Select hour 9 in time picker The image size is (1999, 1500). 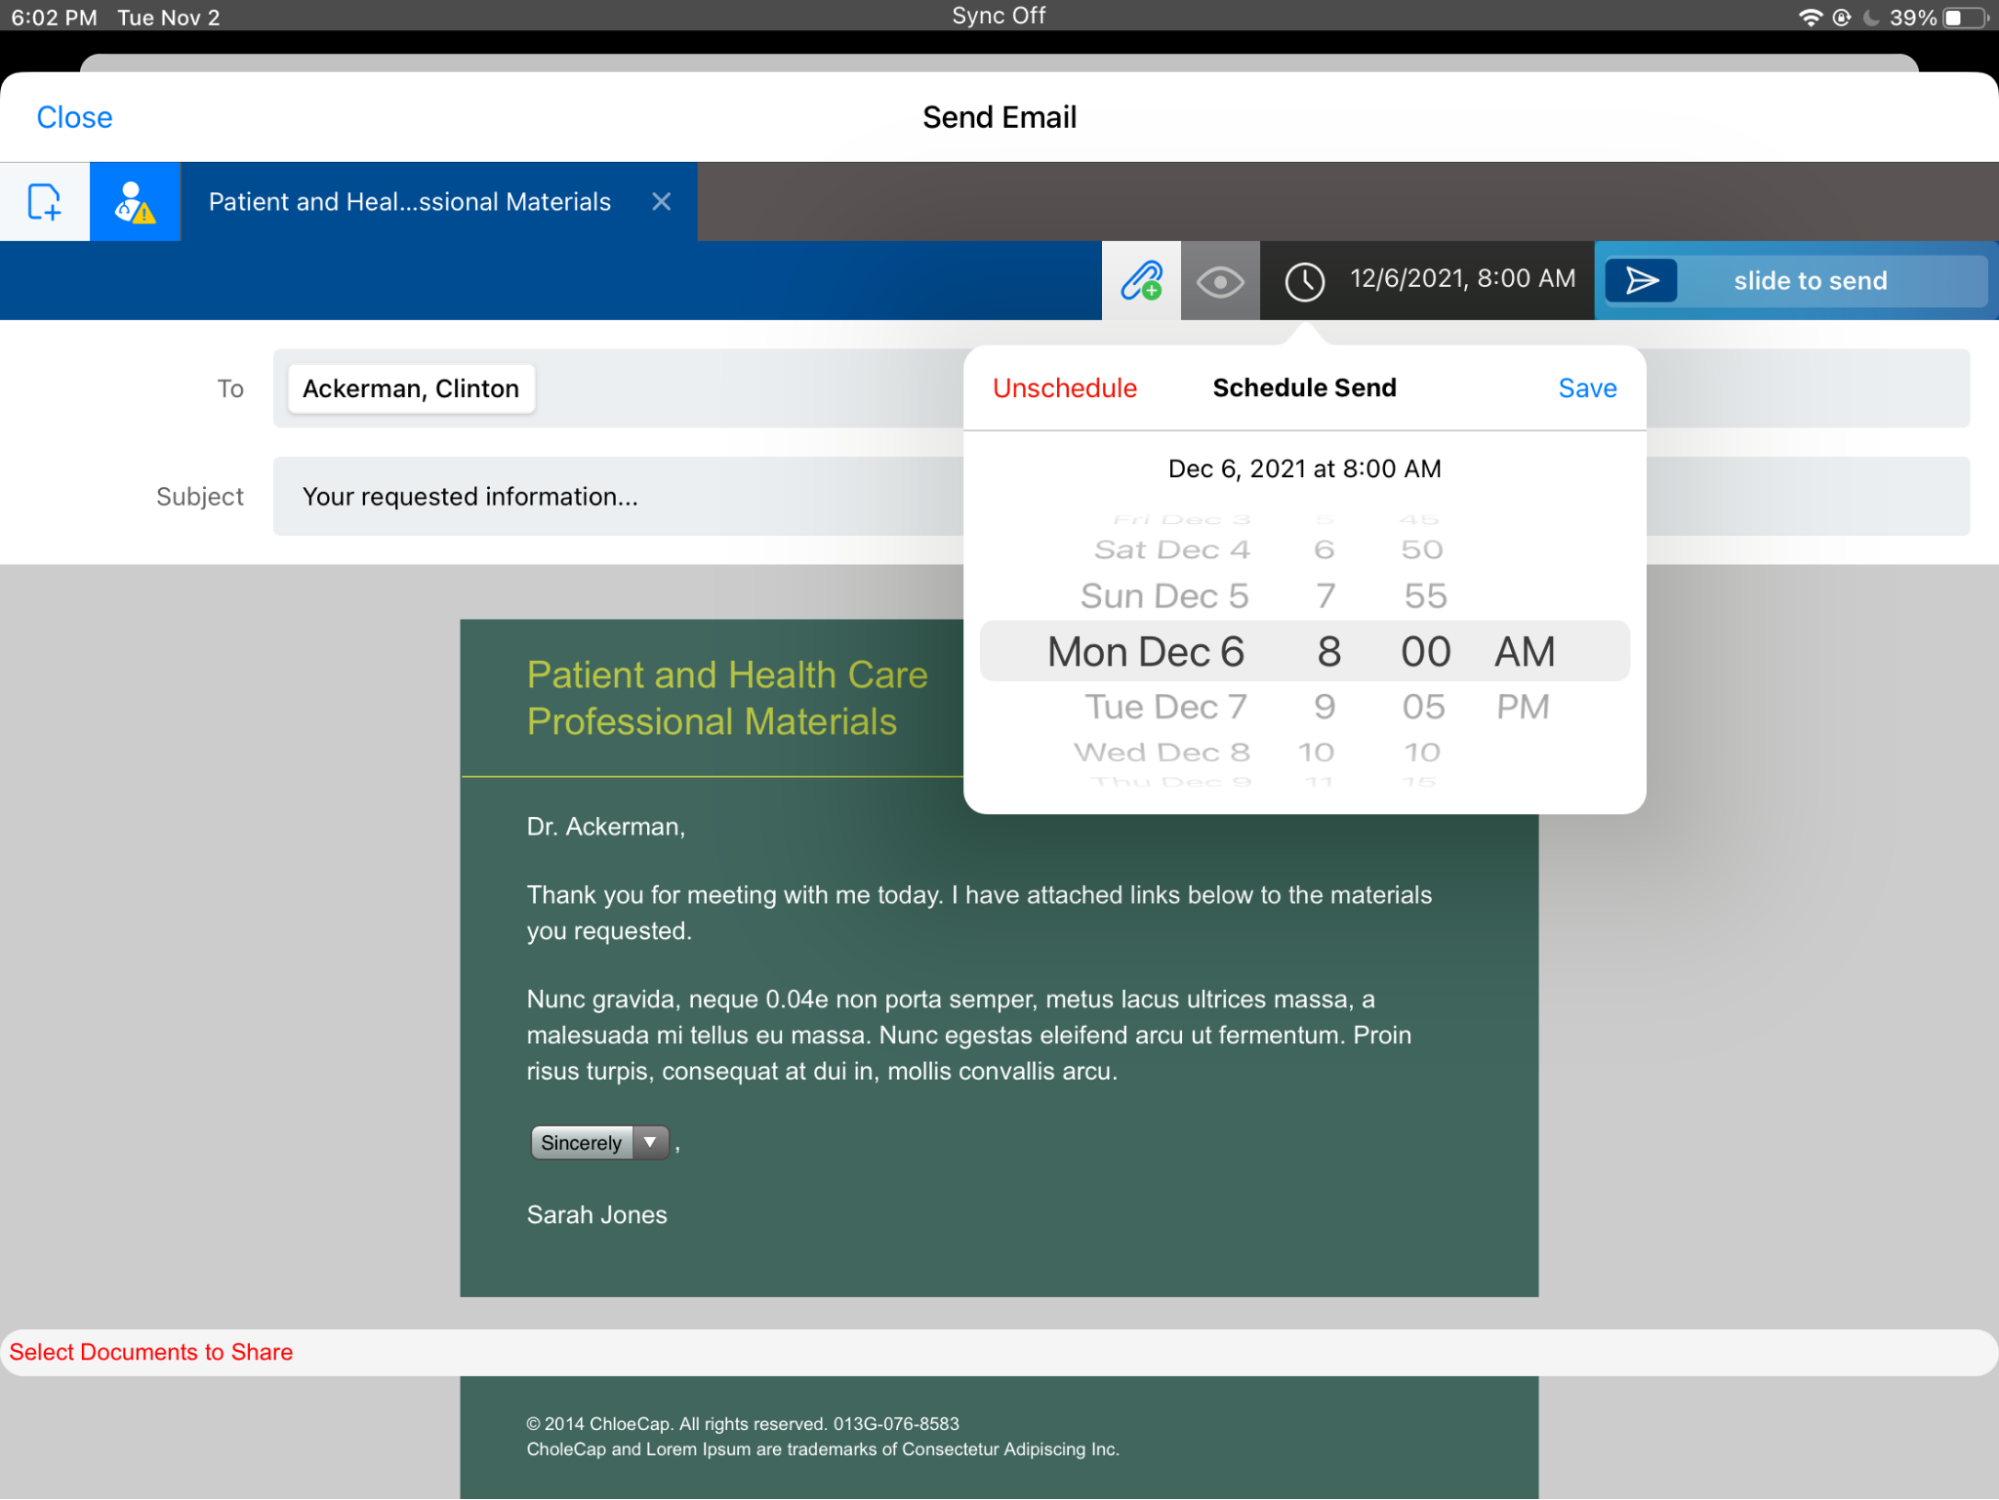(1324, 707)
